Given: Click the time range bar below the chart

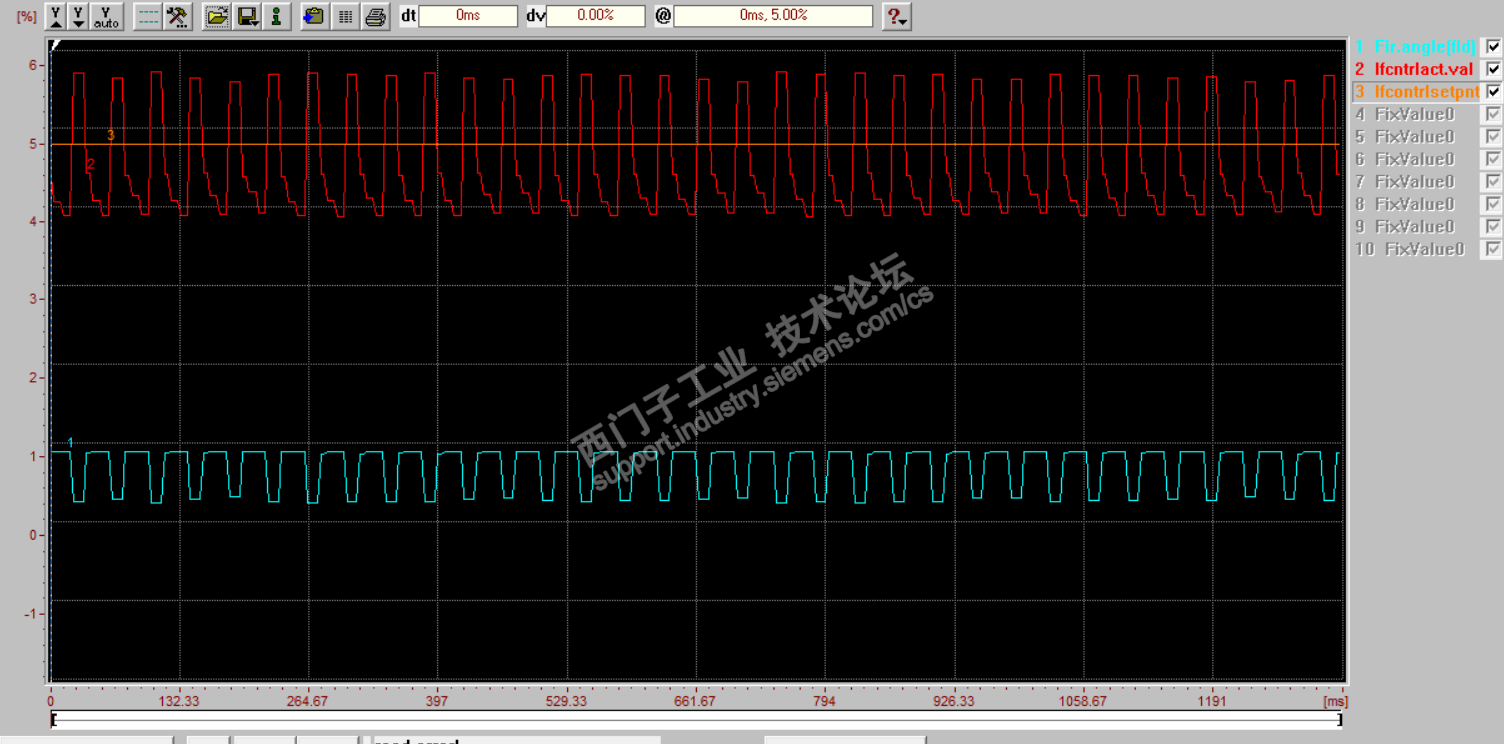Looking at the screenshot, I should click(696, 719).
